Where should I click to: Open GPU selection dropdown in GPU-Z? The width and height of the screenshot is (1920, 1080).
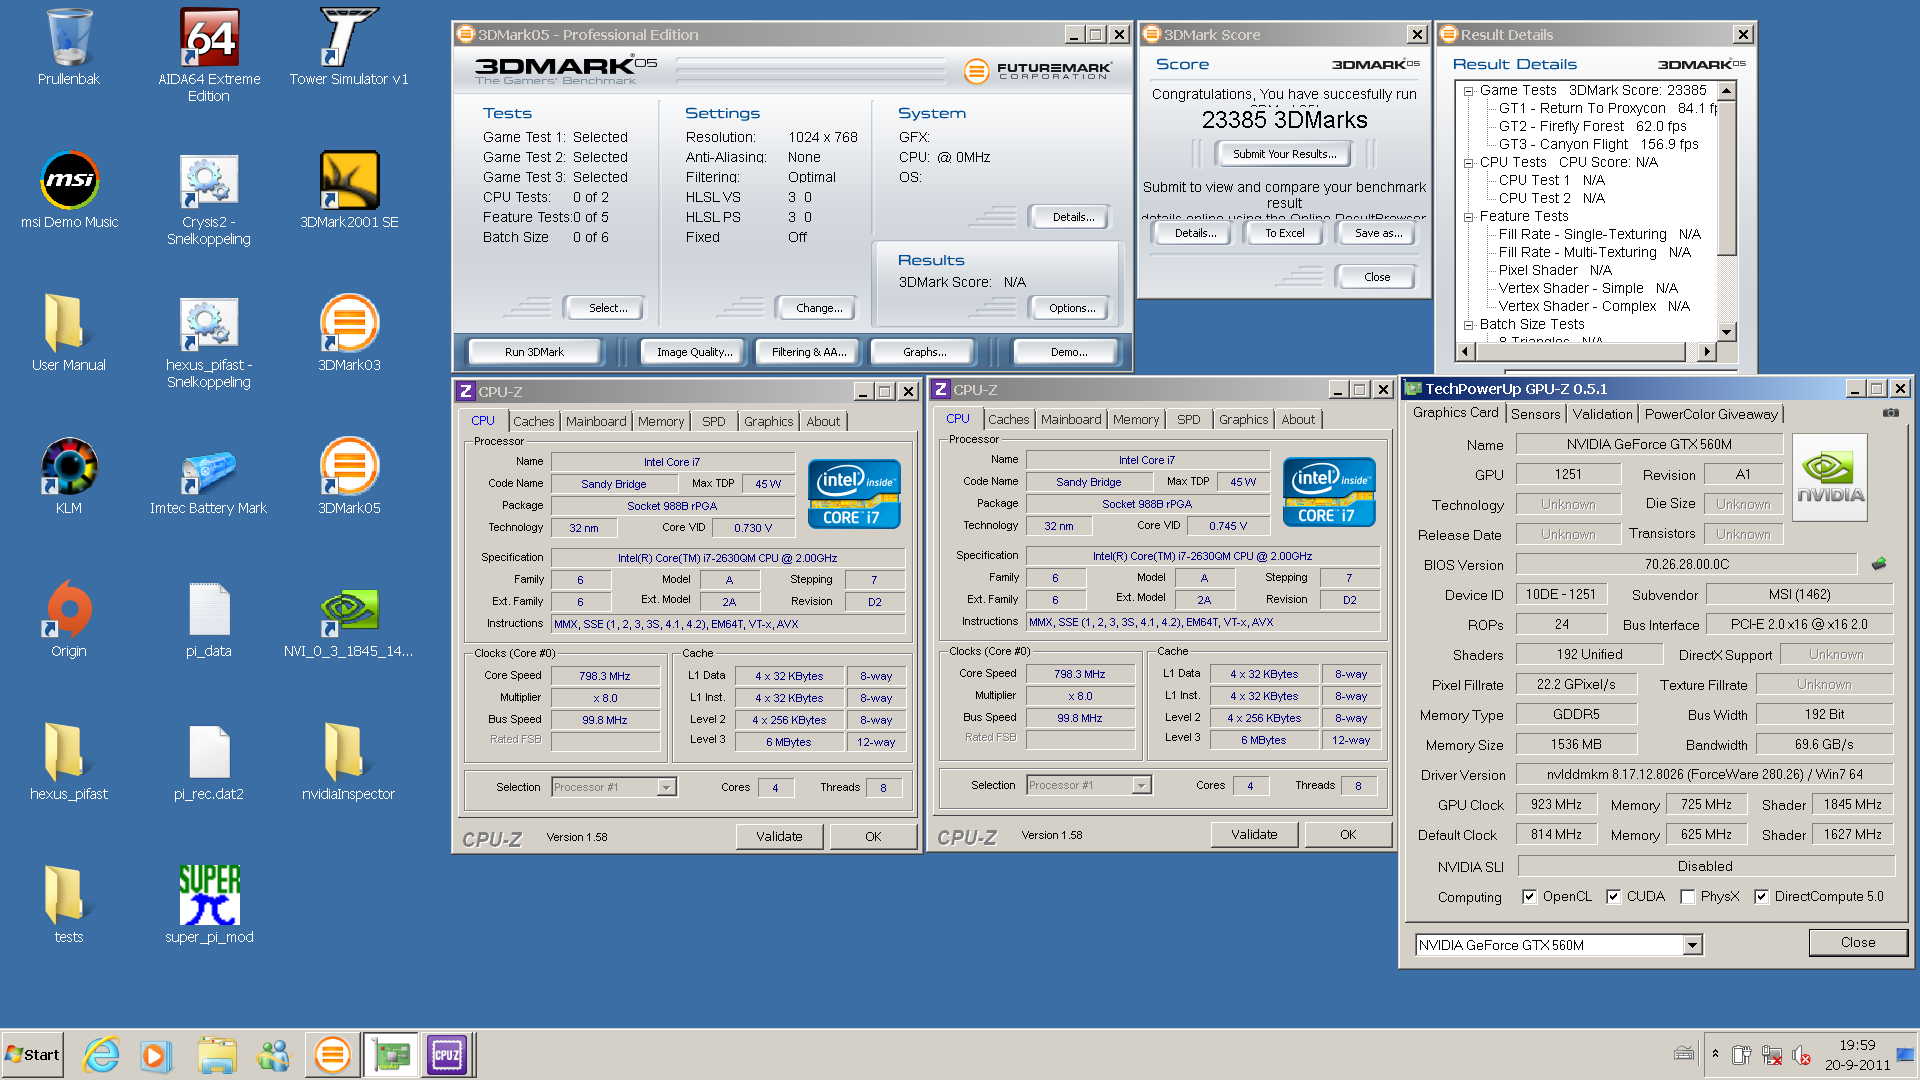coord(1692,945)
